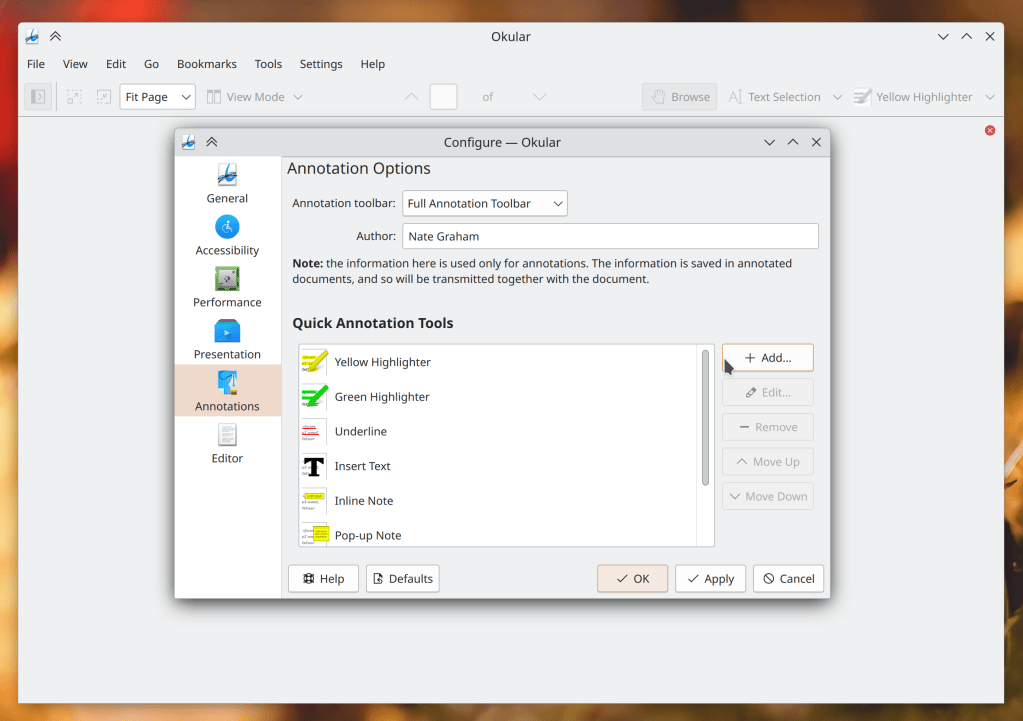Viewport: 1023px width, 721px height.
Task: Click the Cancel button
Action: coord(788,579)
